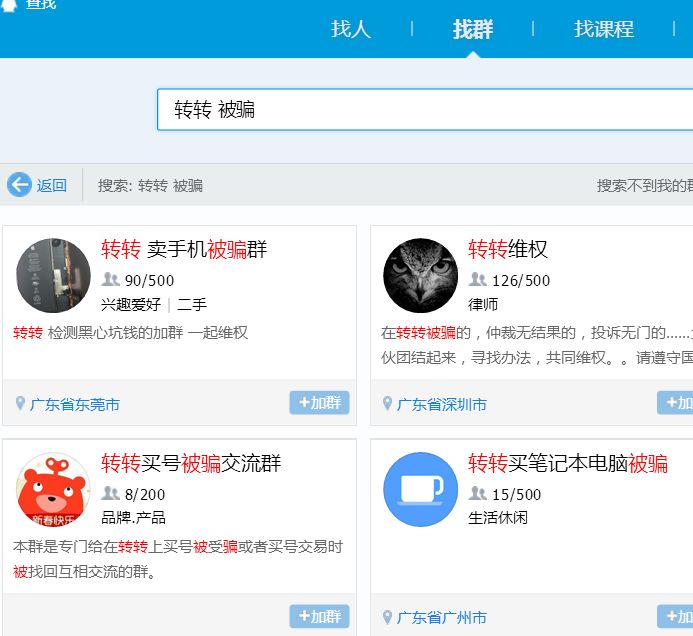Click member count 126/500
The height and width of the screenshot is (636, 693).
click(x=521, y=280)
